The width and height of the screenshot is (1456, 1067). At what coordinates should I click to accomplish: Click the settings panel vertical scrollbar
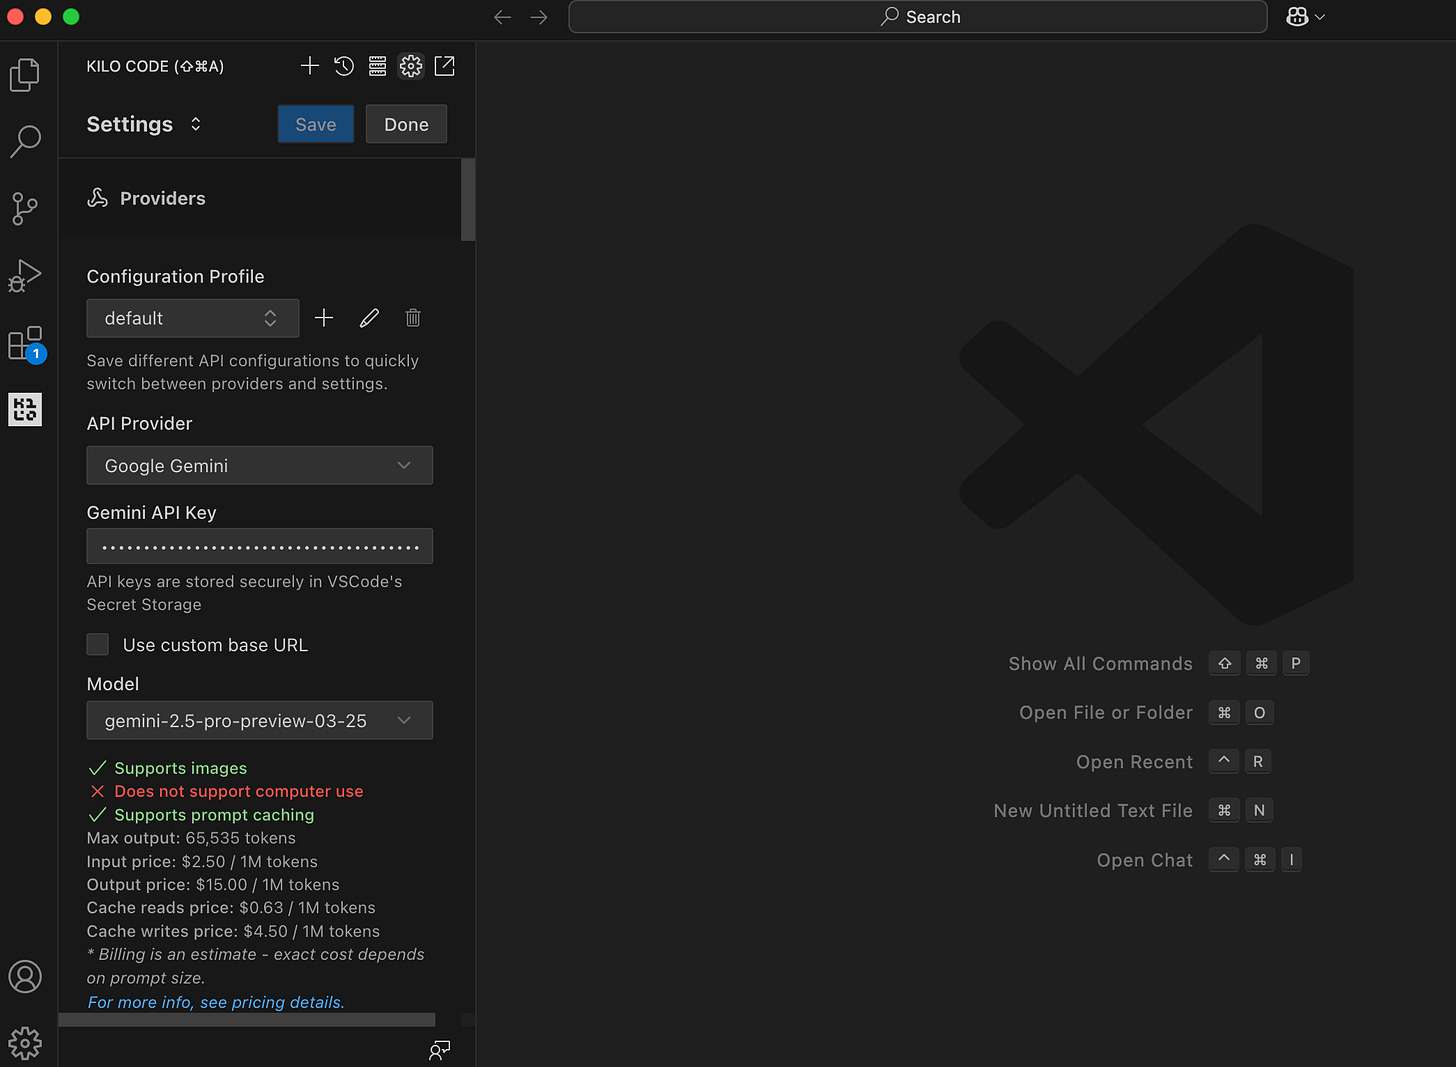tap(468, 200)
